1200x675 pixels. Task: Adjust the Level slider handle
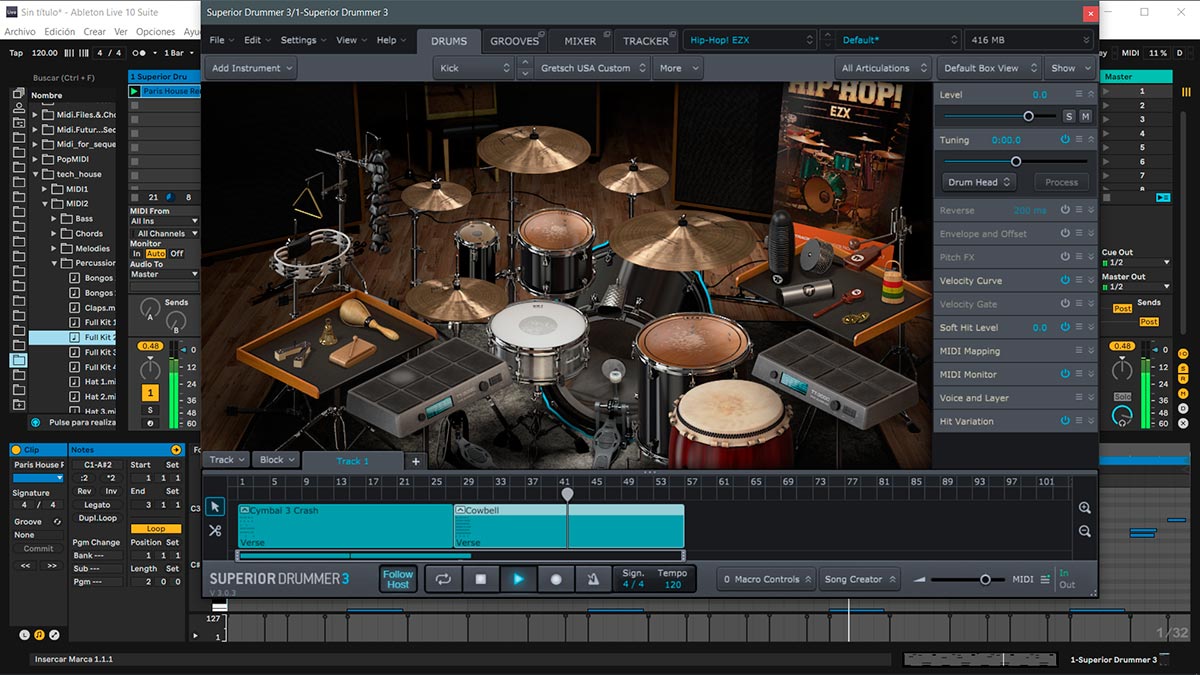pos(1028,117)
